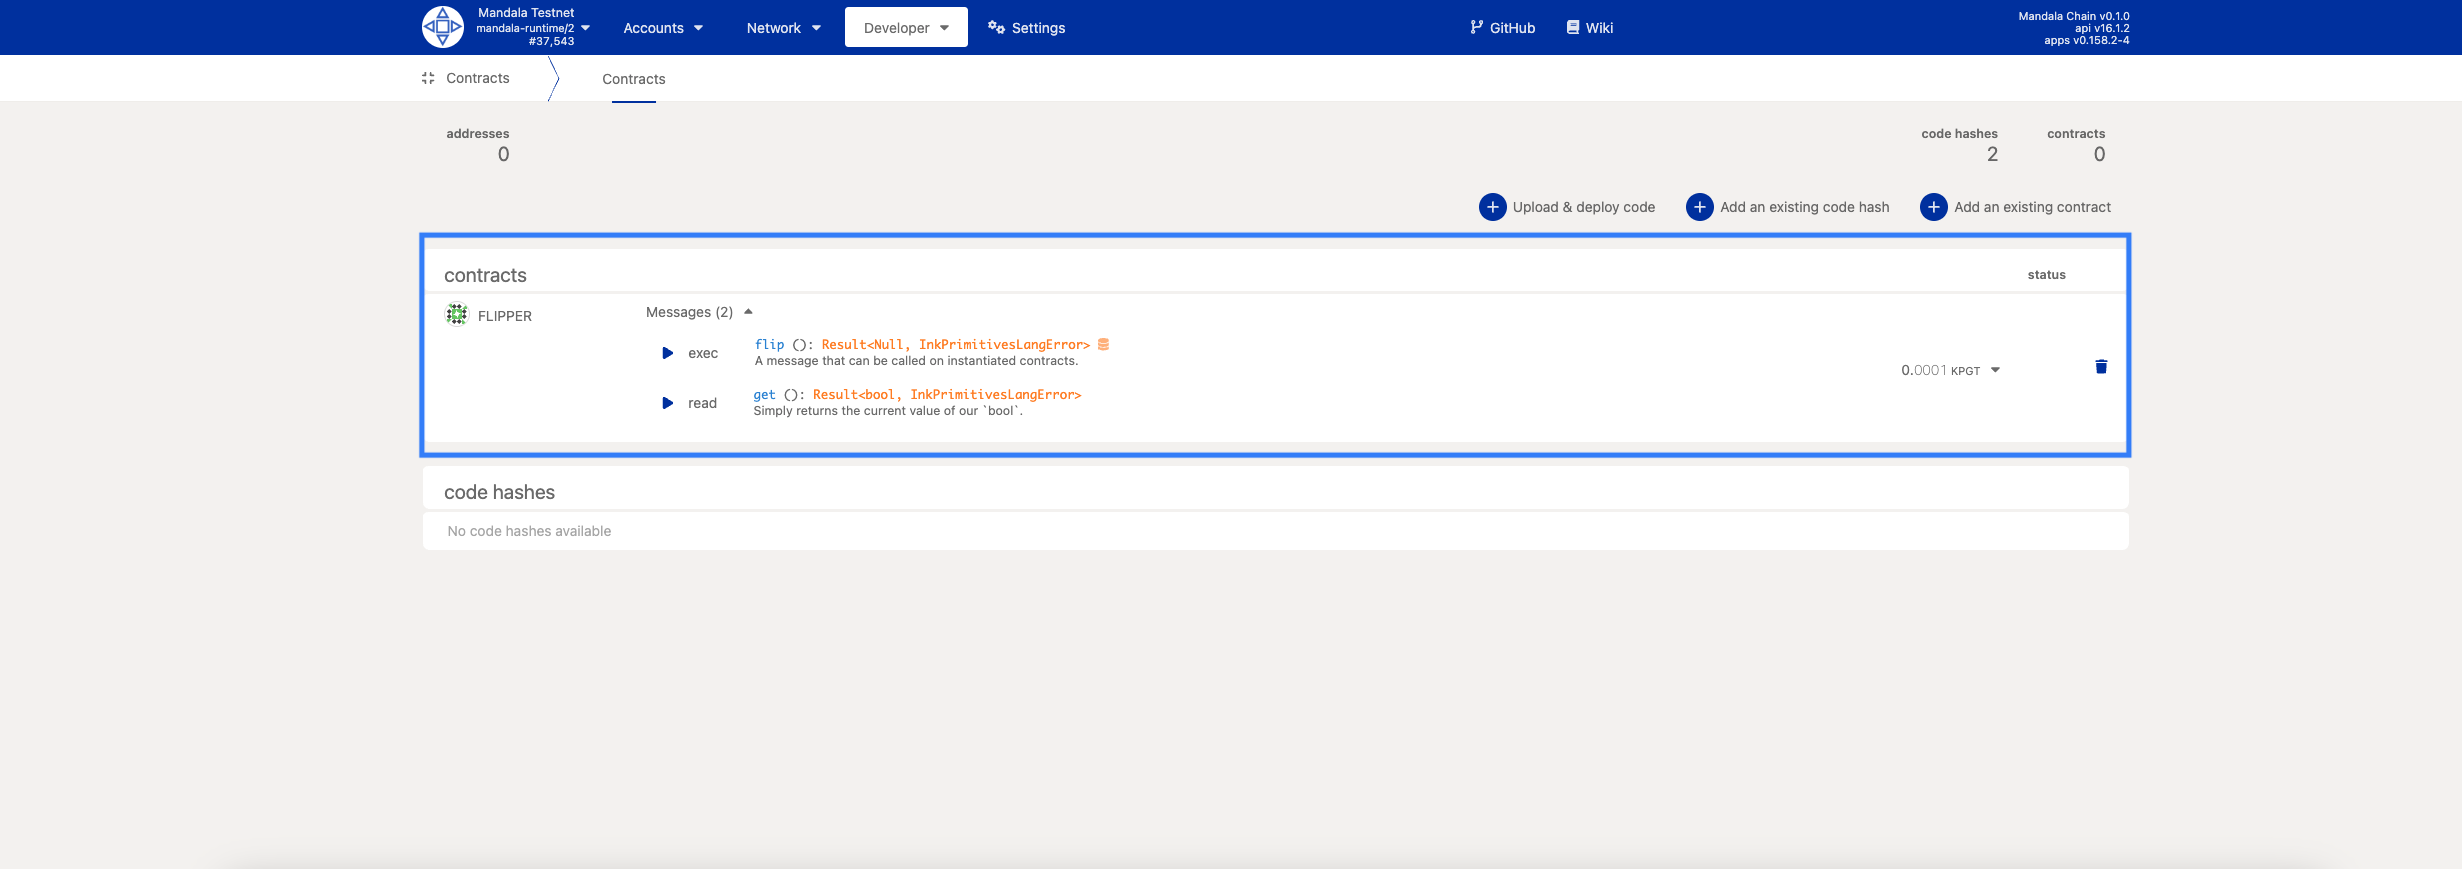
Task: Click Add an existing code hash label
Action: click(x=1805, y=207)
